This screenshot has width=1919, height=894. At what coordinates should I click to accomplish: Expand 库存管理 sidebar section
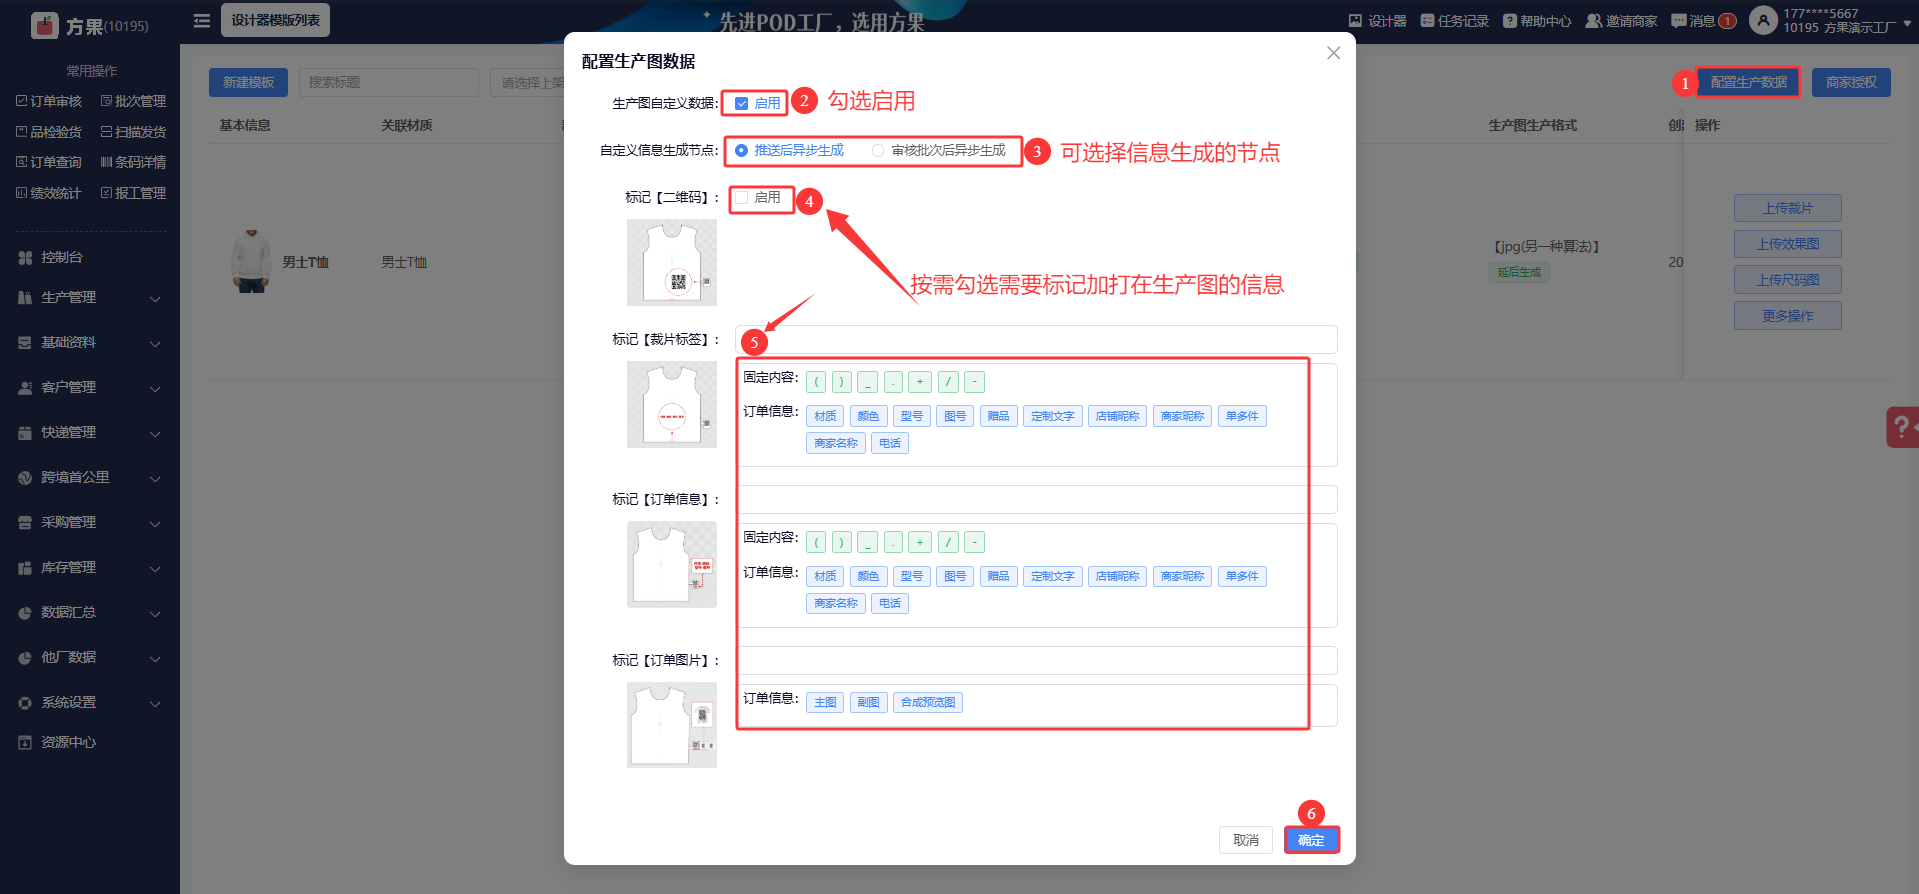[x=90, y=567]
